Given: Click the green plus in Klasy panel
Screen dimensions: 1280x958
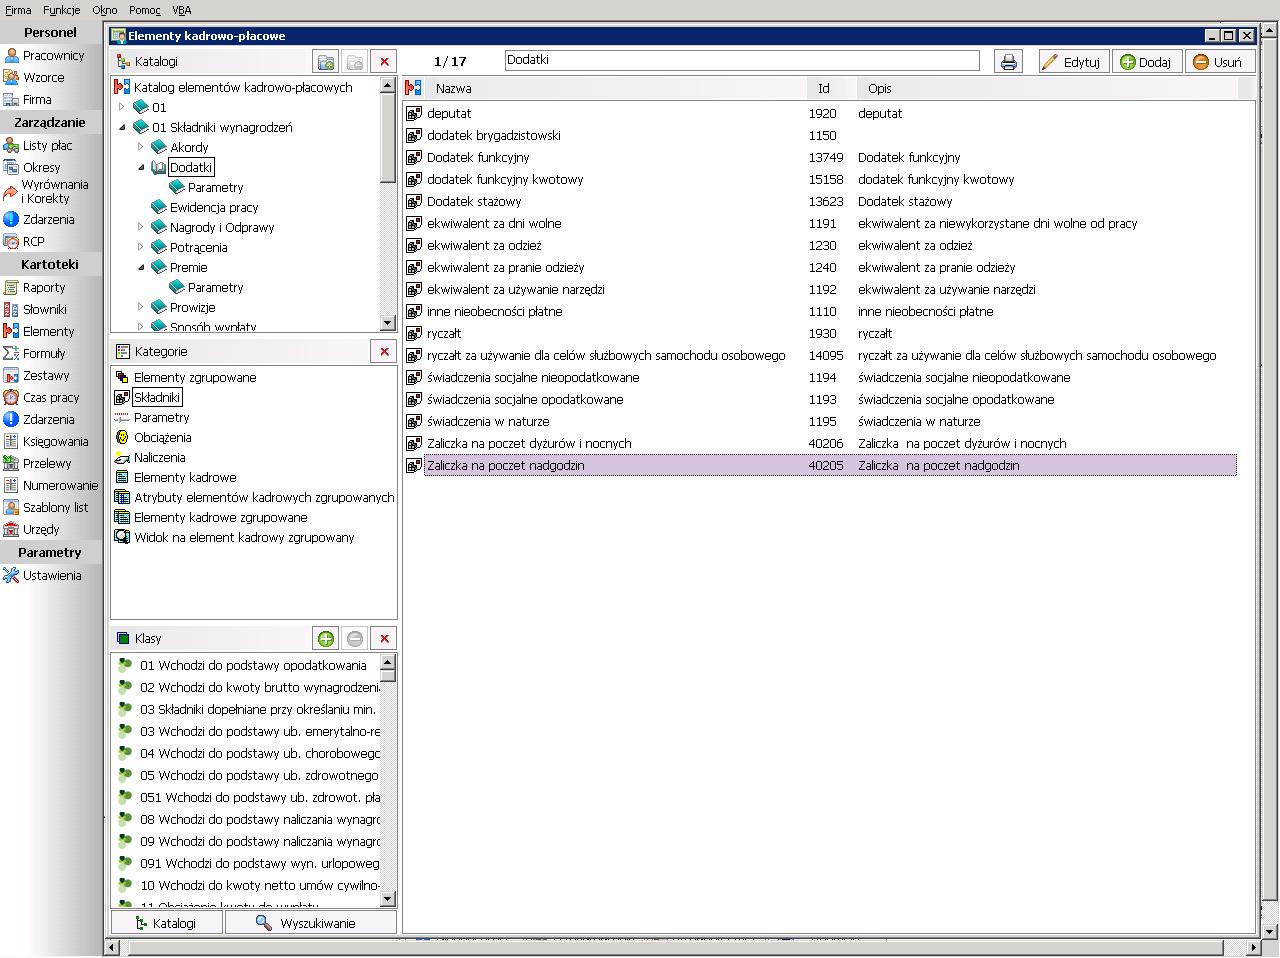Looking at the screenshot, I should click(326, 638).
